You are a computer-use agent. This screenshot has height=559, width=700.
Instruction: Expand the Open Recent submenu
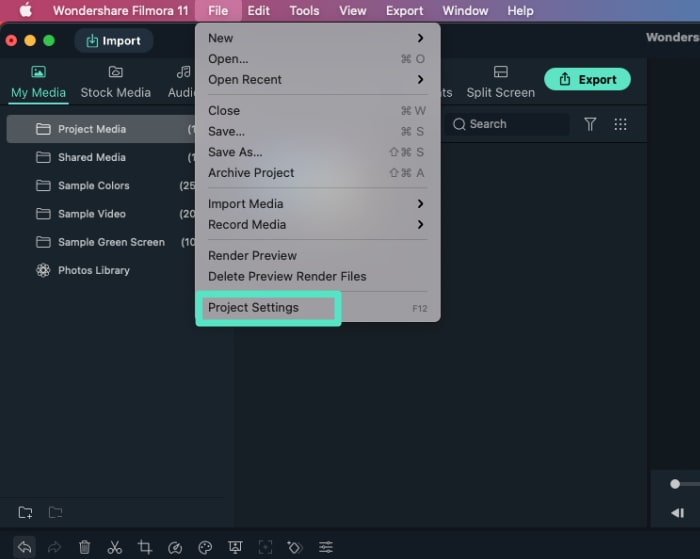tap(317, 79)
